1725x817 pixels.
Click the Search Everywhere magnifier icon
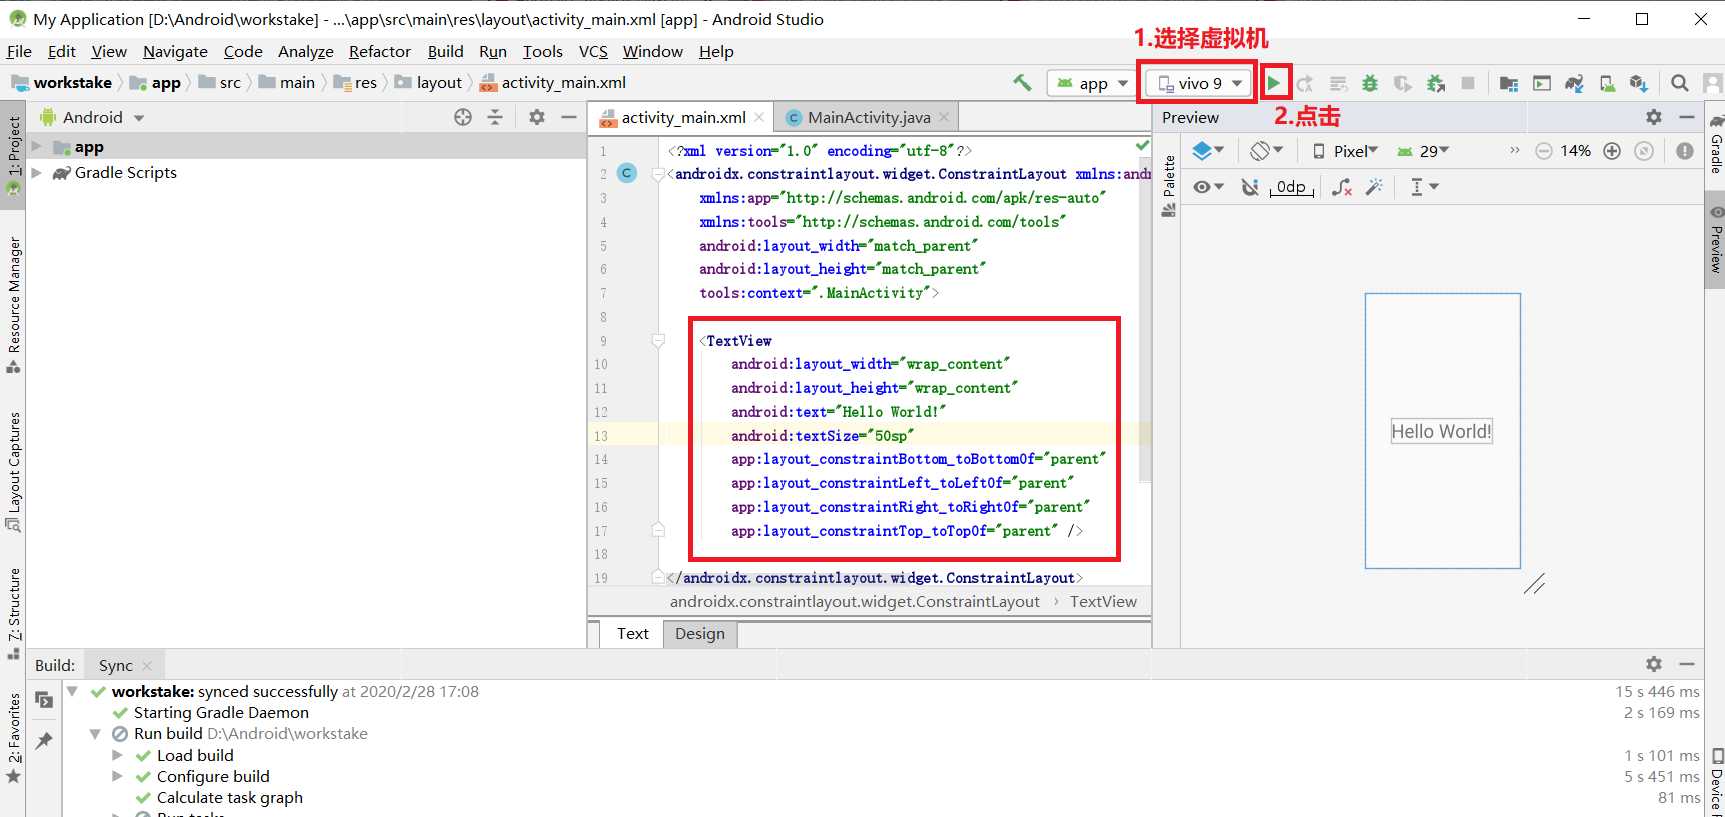[1680, 83]
